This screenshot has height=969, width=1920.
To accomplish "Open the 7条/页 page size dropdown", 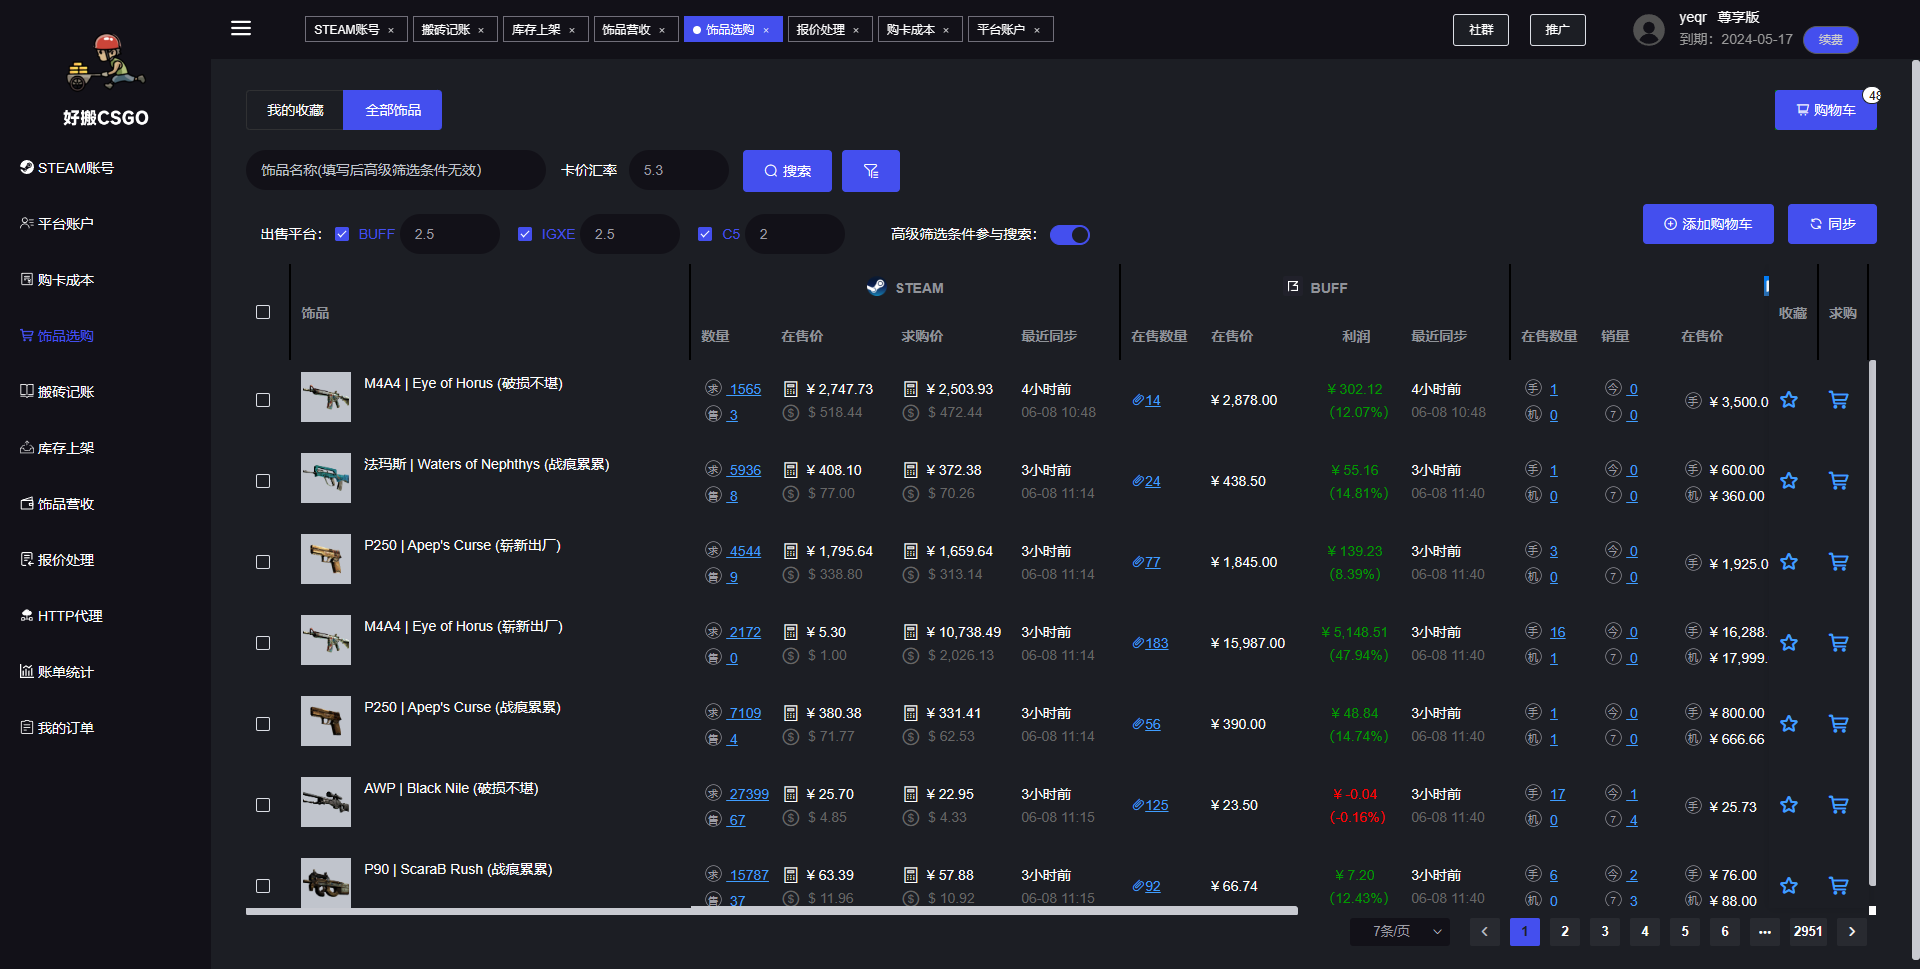I will [1400, 931].
